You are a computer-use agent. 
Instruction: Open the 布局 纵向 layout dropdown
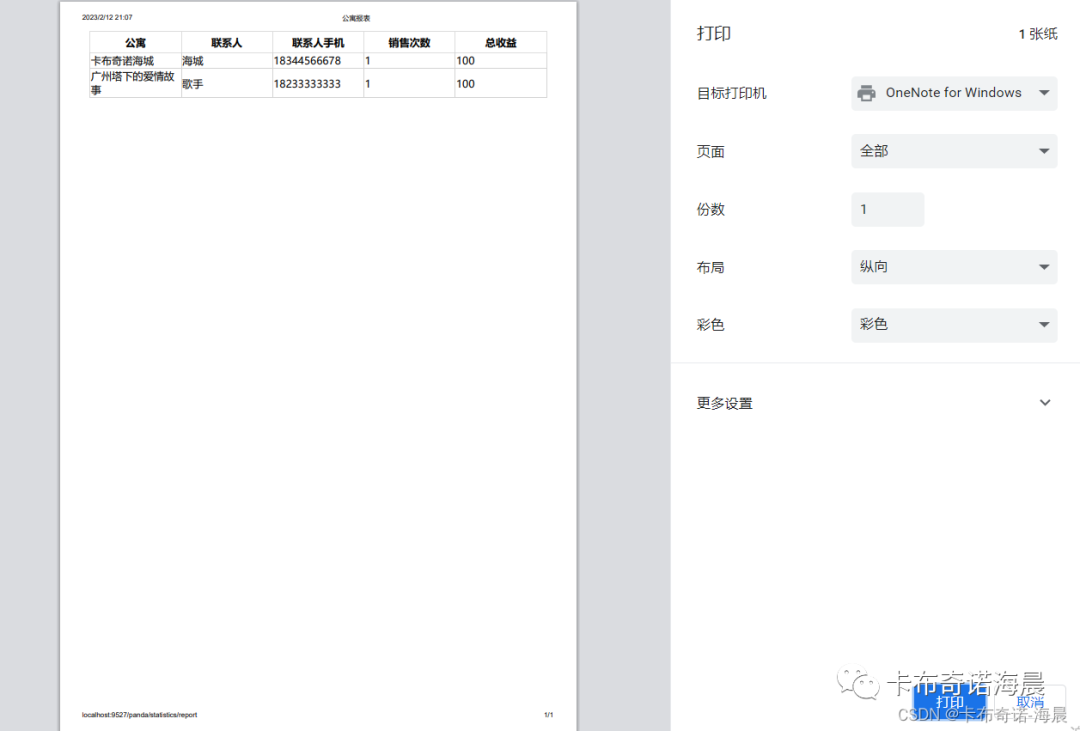pos(954,267)
